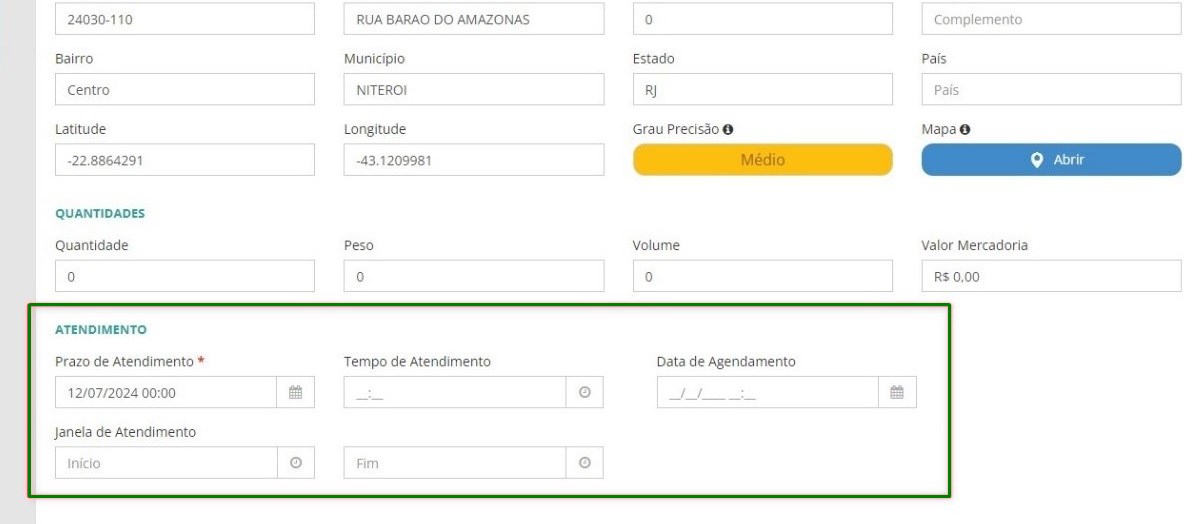Click the Volume input field
Screen dimensions: 1197x524
[x=762, y=276]
